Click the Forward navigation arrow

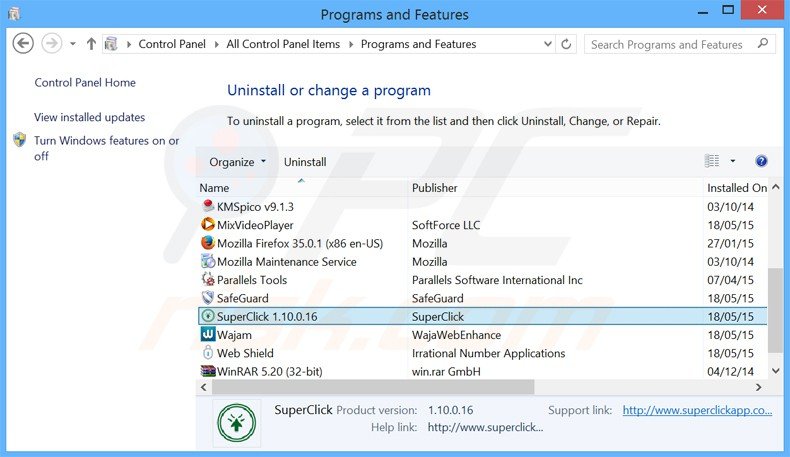click(51, 44)
